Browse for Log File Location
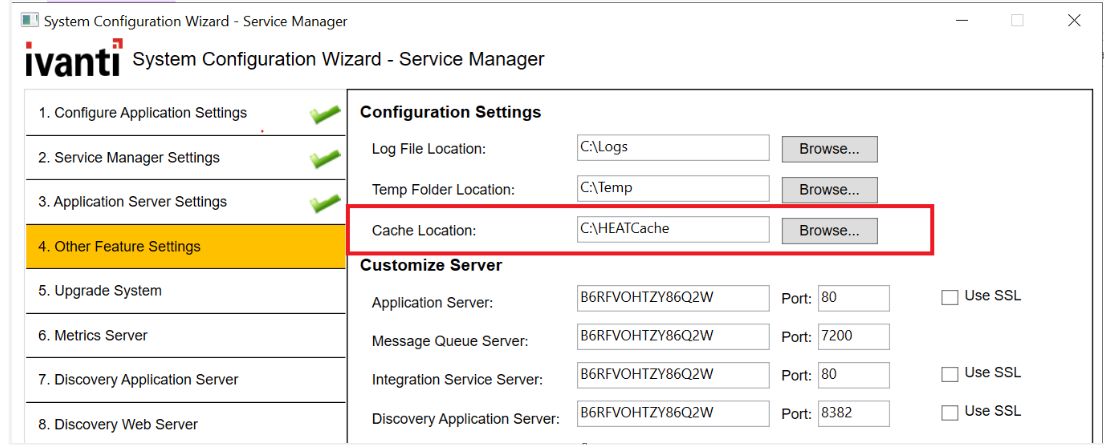The width and height of the screenshot is (1104, 448). pos(829,149)
